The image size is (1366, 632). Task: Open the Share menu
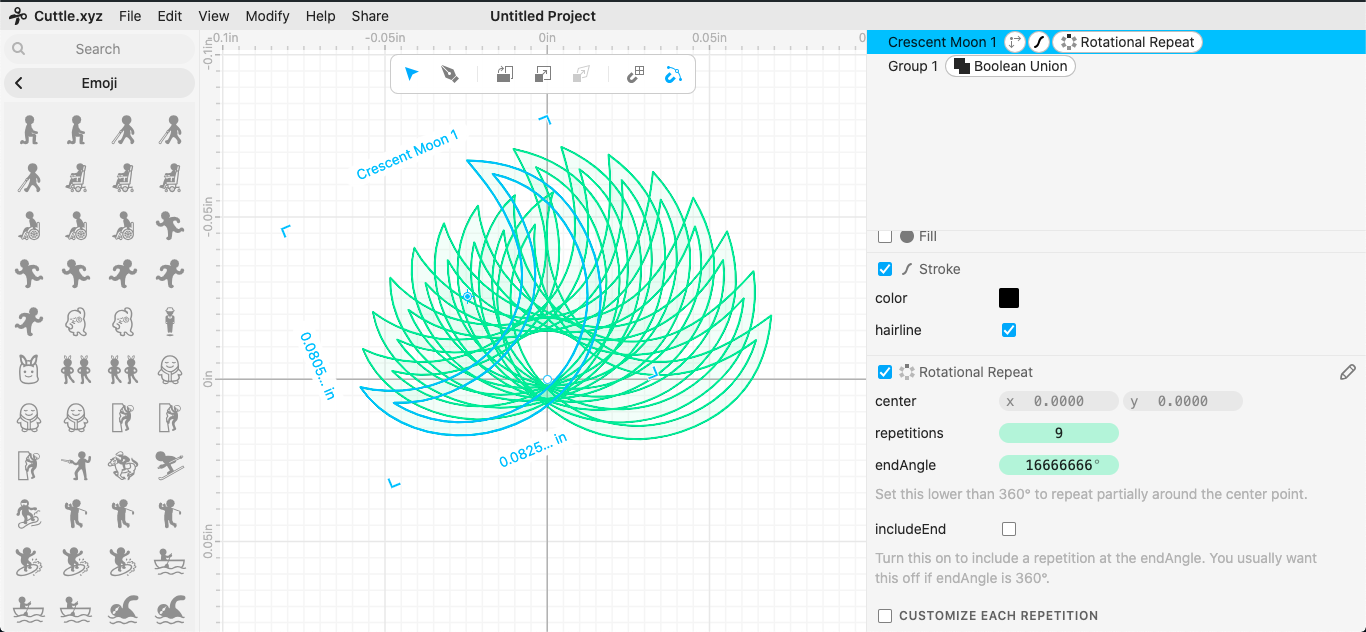coord(370,16)
